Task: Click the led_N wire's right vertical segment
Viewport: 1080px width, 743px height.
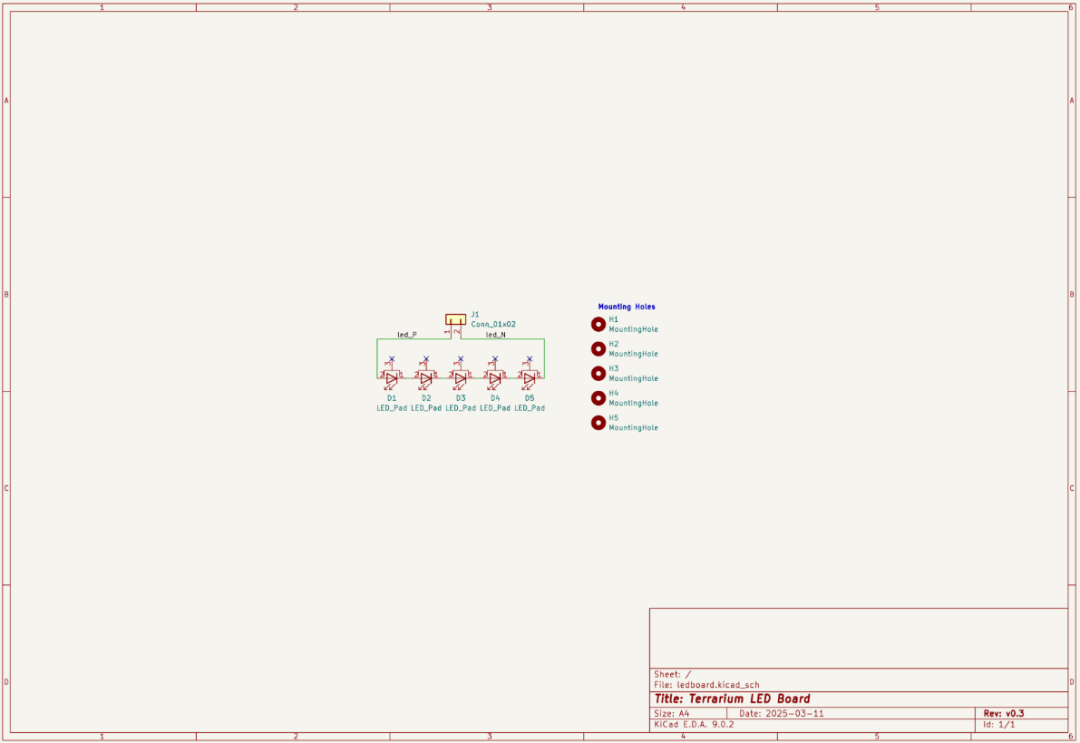Action: coord(544,358)
